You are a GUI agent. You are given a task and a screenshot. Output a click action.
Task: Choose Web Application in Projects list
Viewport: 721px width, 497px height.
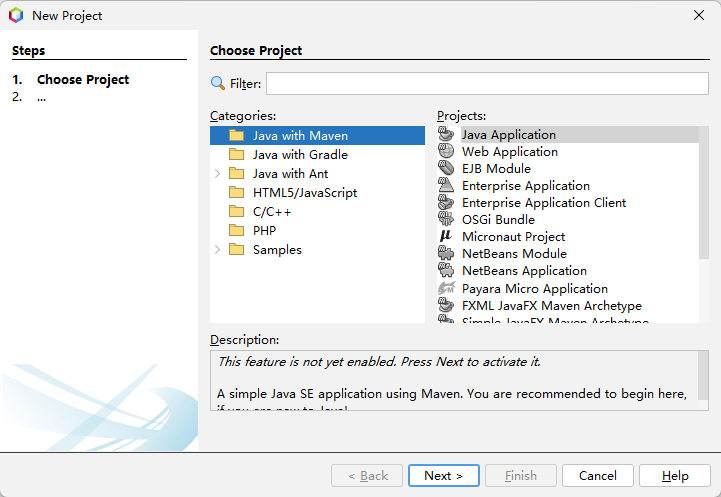click(x=509, y=152)
